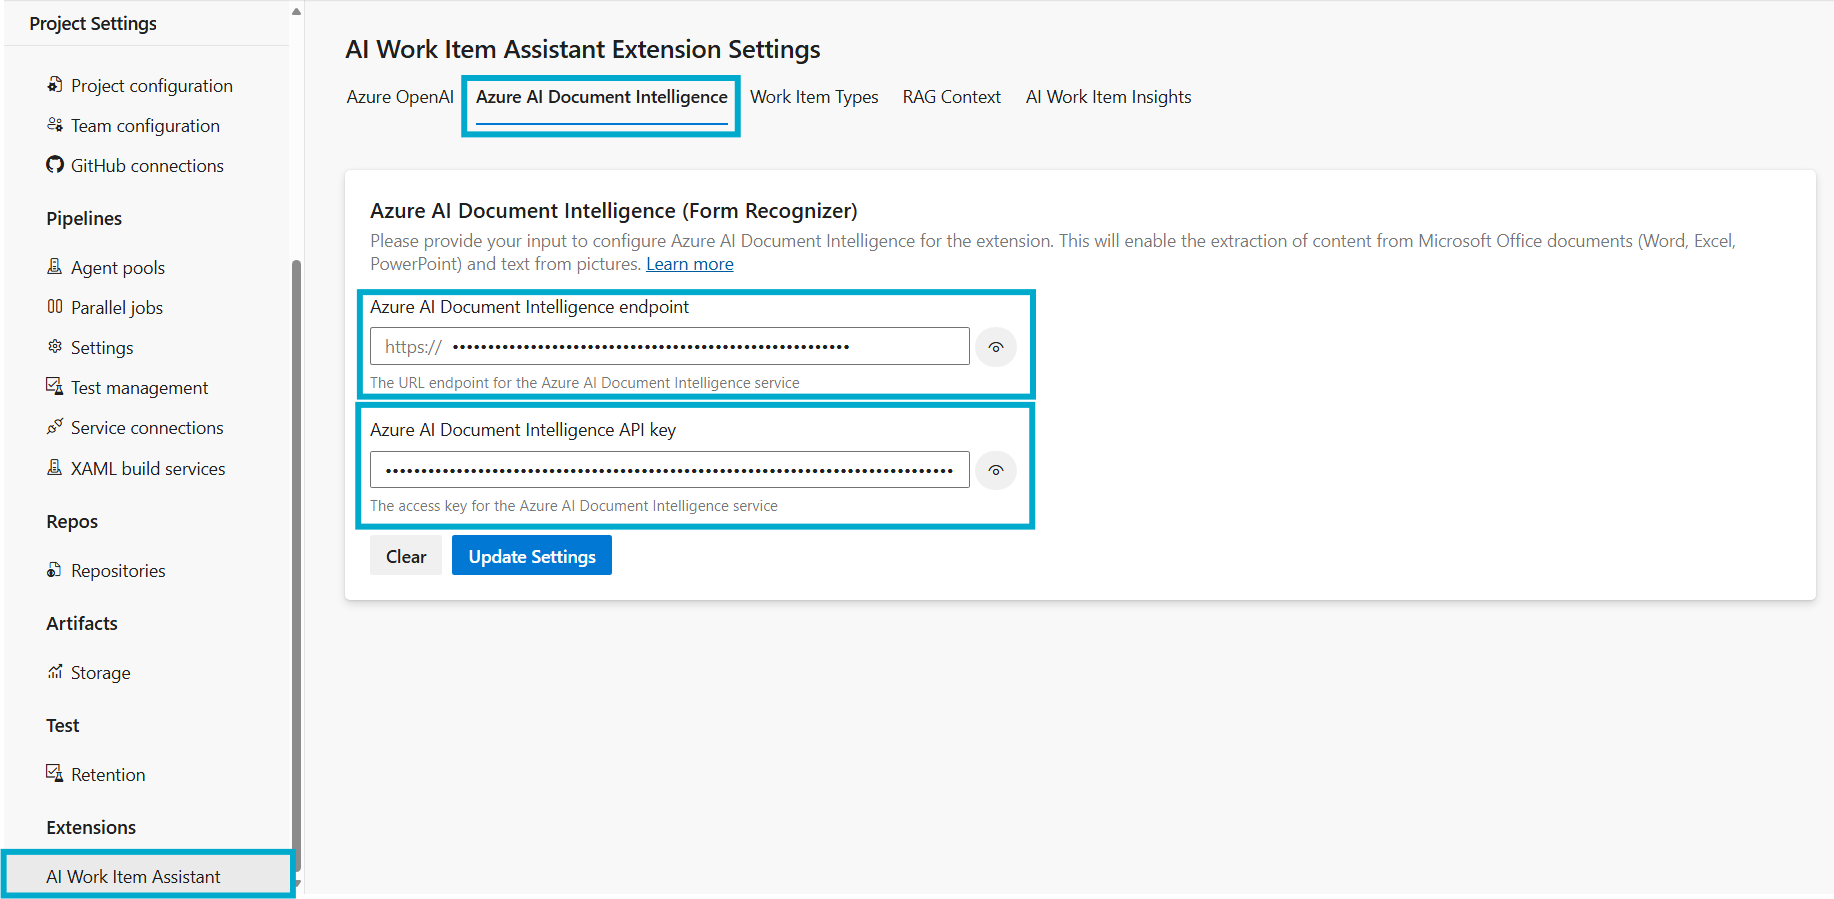Click into the endpoint URL input field

coord(670,346)
